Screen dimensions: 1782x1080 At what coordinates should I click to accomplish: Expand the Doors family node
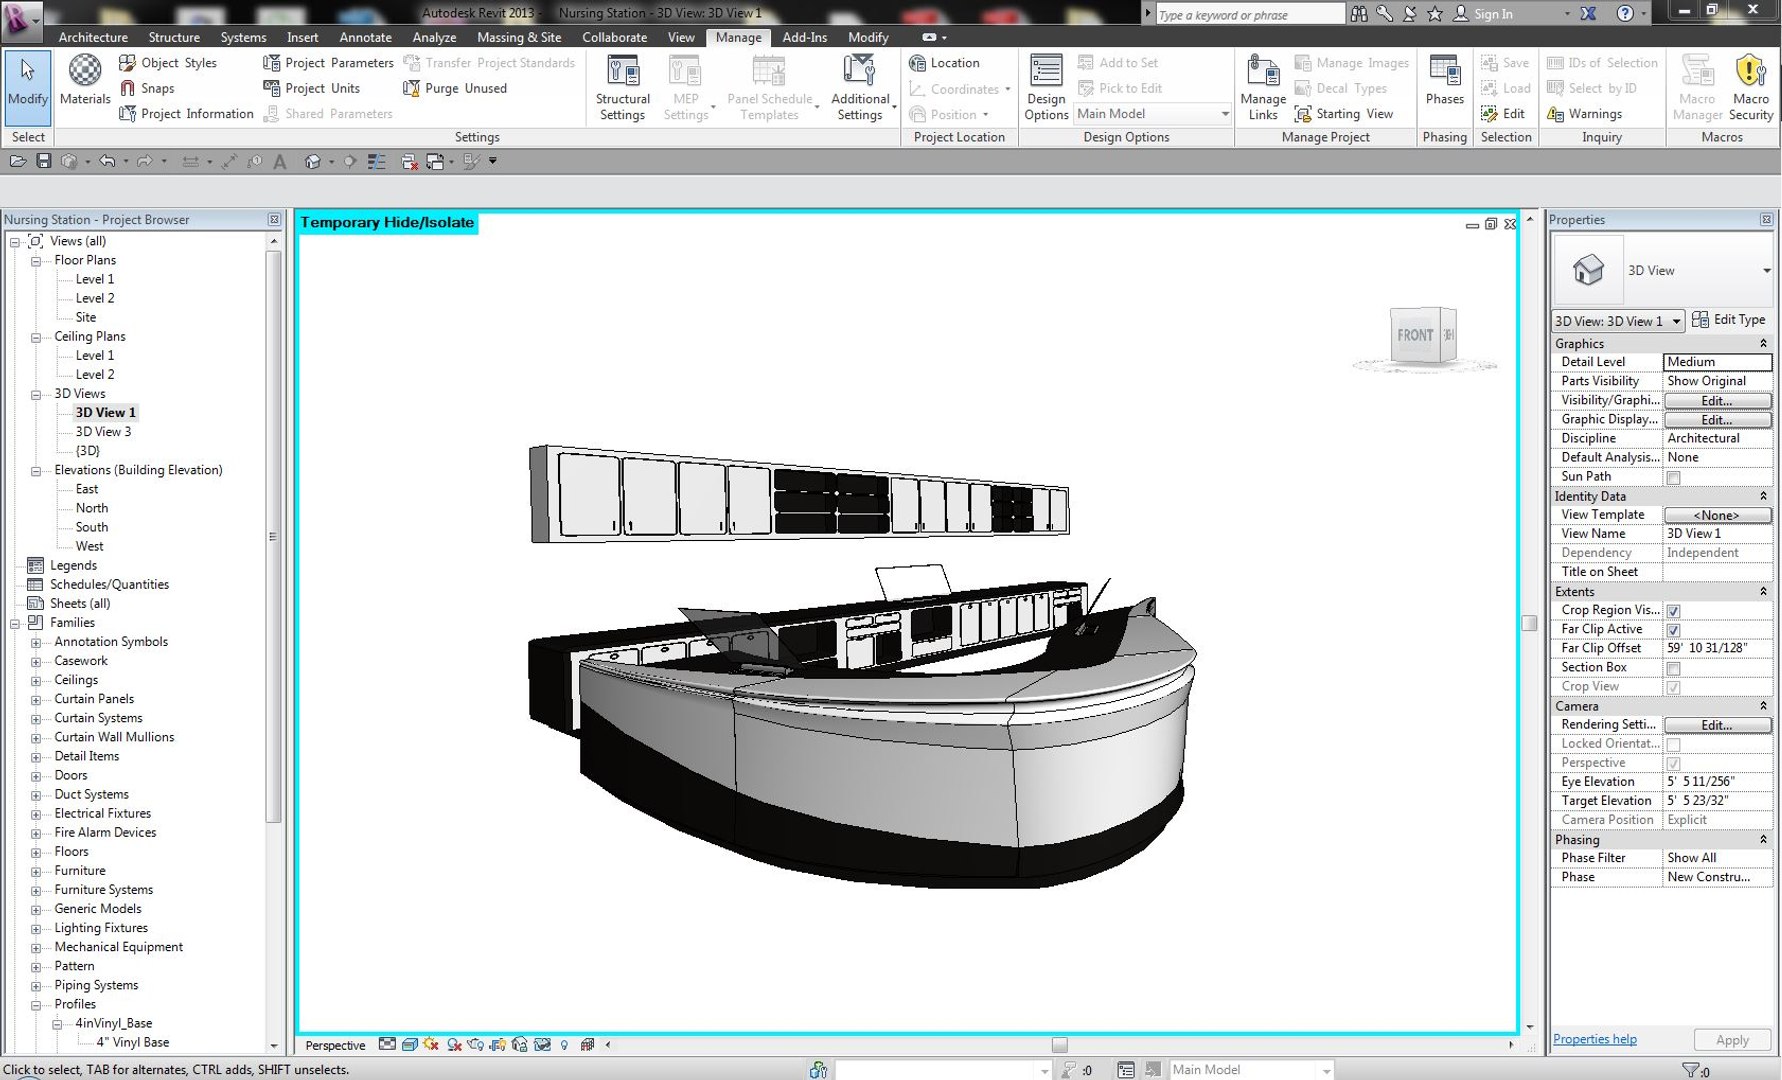(x=36, y=776)
